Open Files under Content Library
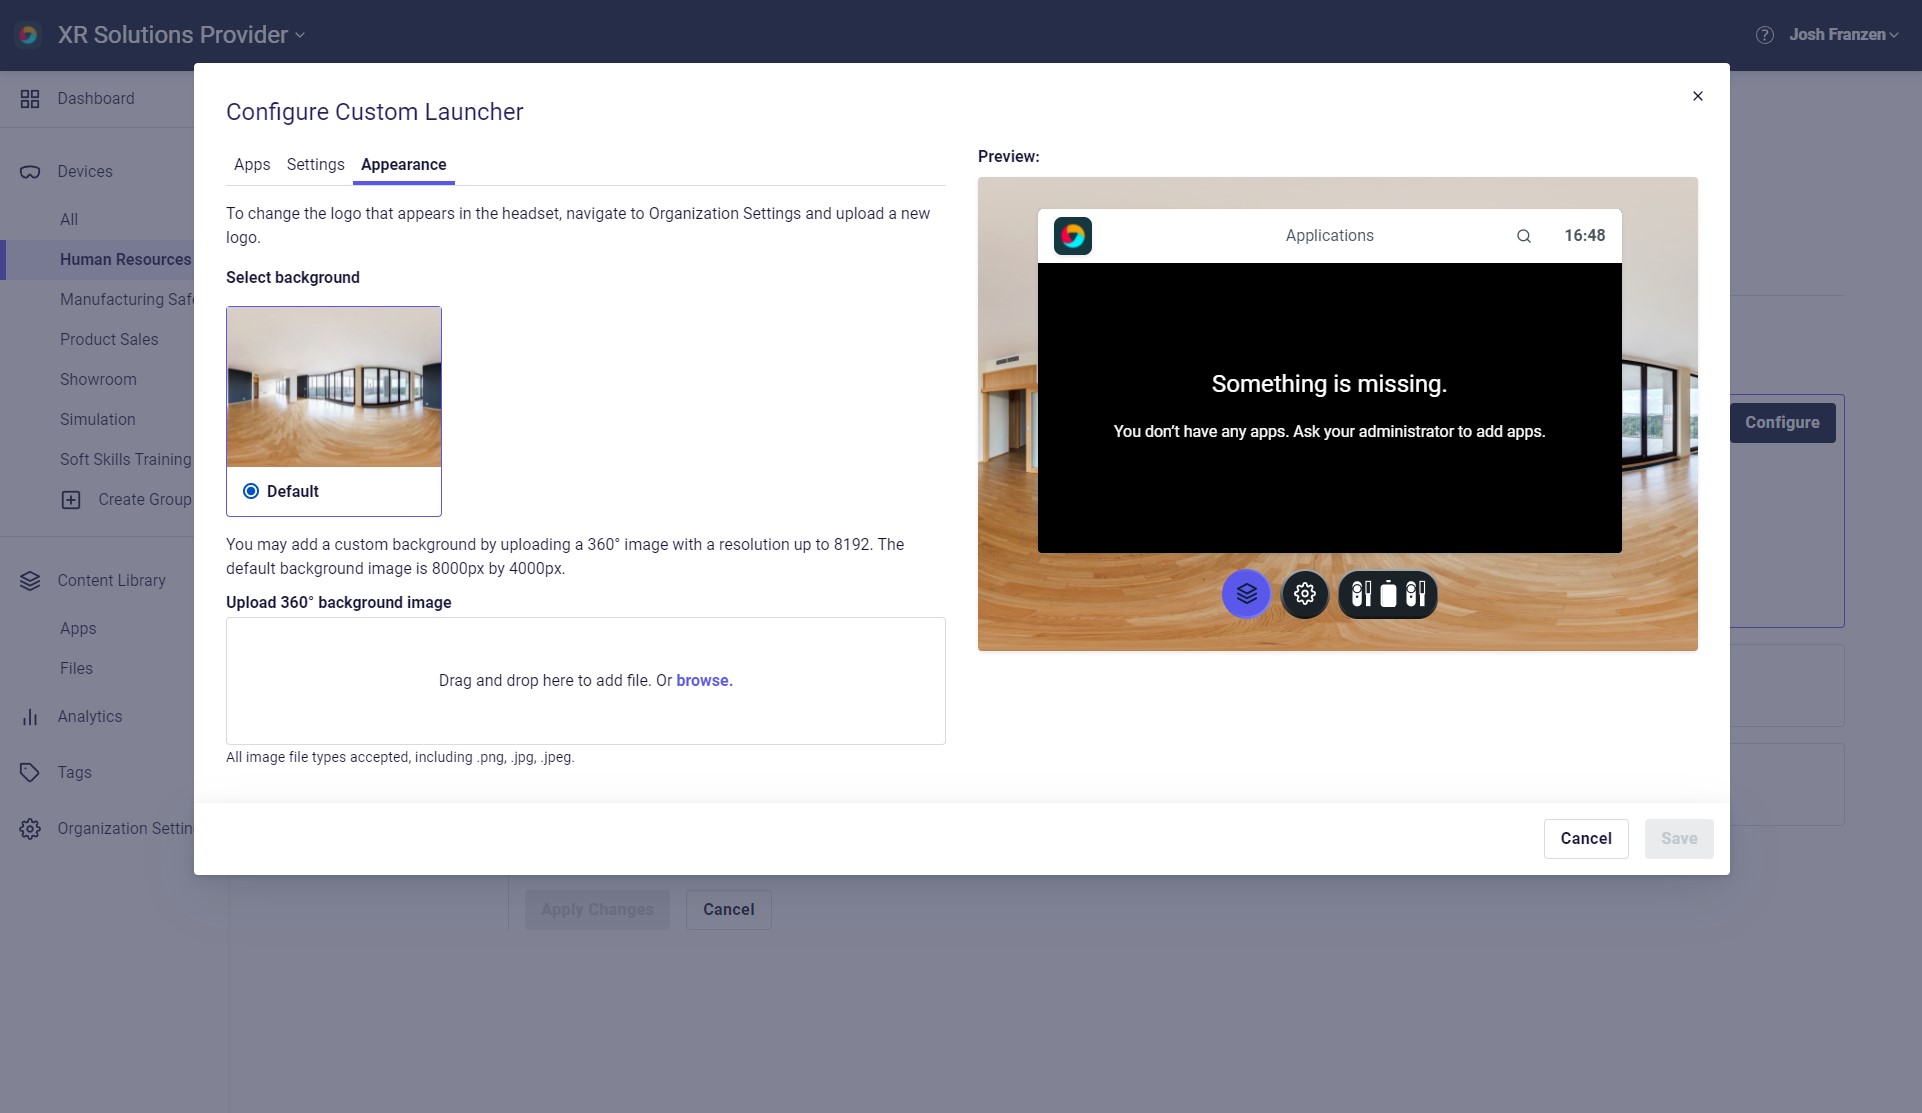This screenshot has height=1113, width=1922. [76, 669]
